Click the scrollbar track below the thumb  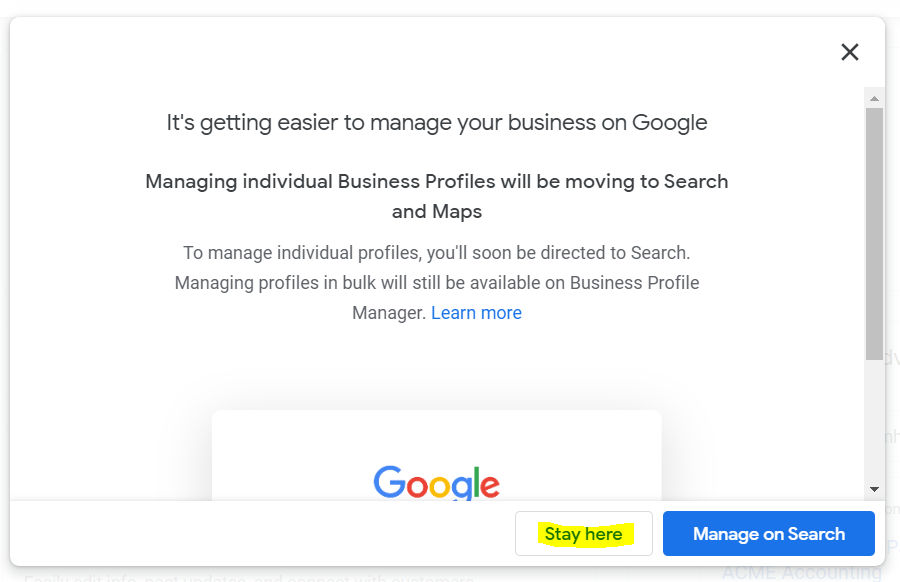coord(874,421)
